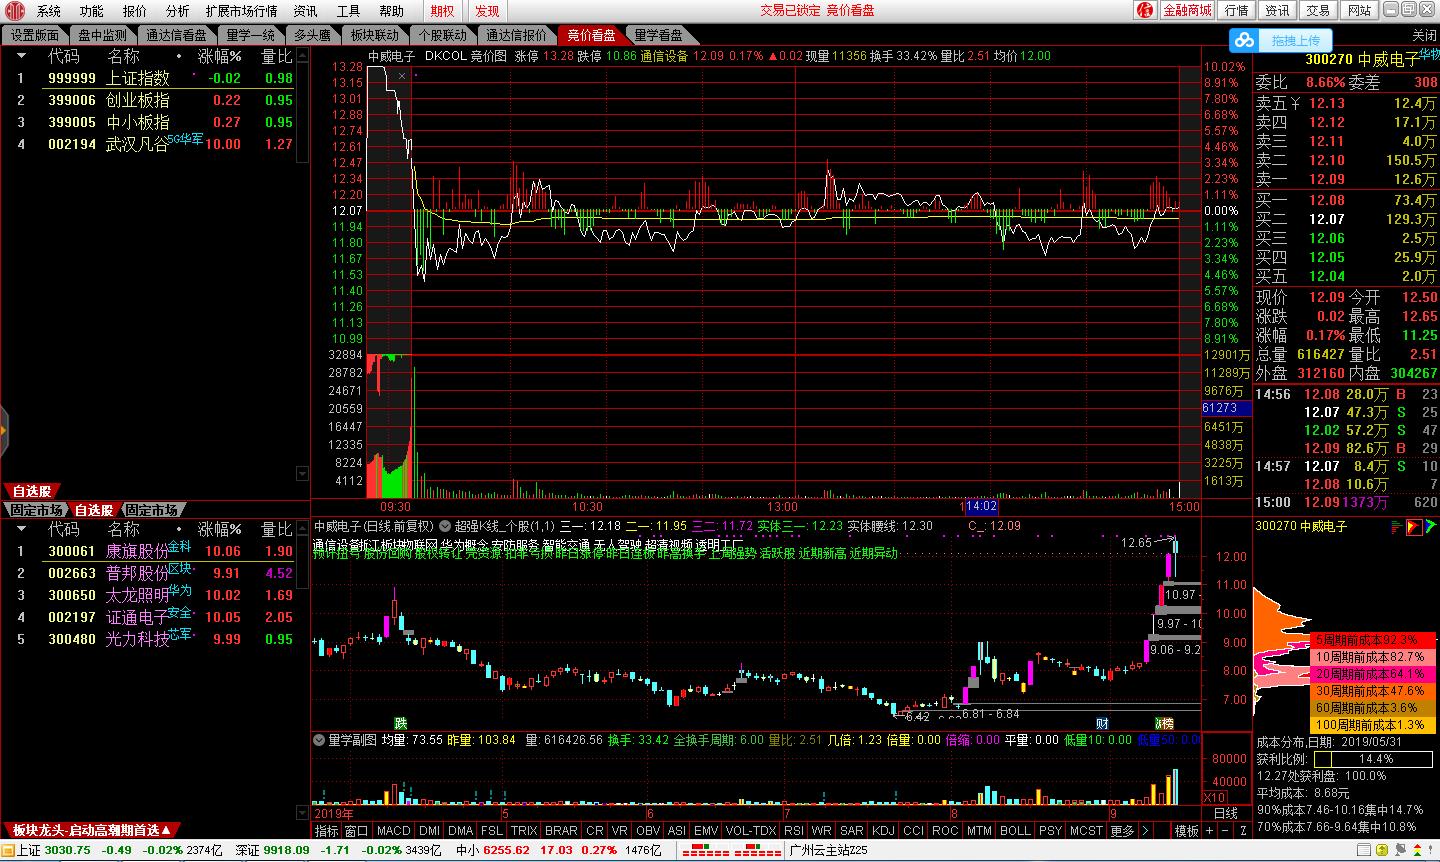Click the first 固定市场 tab

pyautogui.click(x=35, y=510)
